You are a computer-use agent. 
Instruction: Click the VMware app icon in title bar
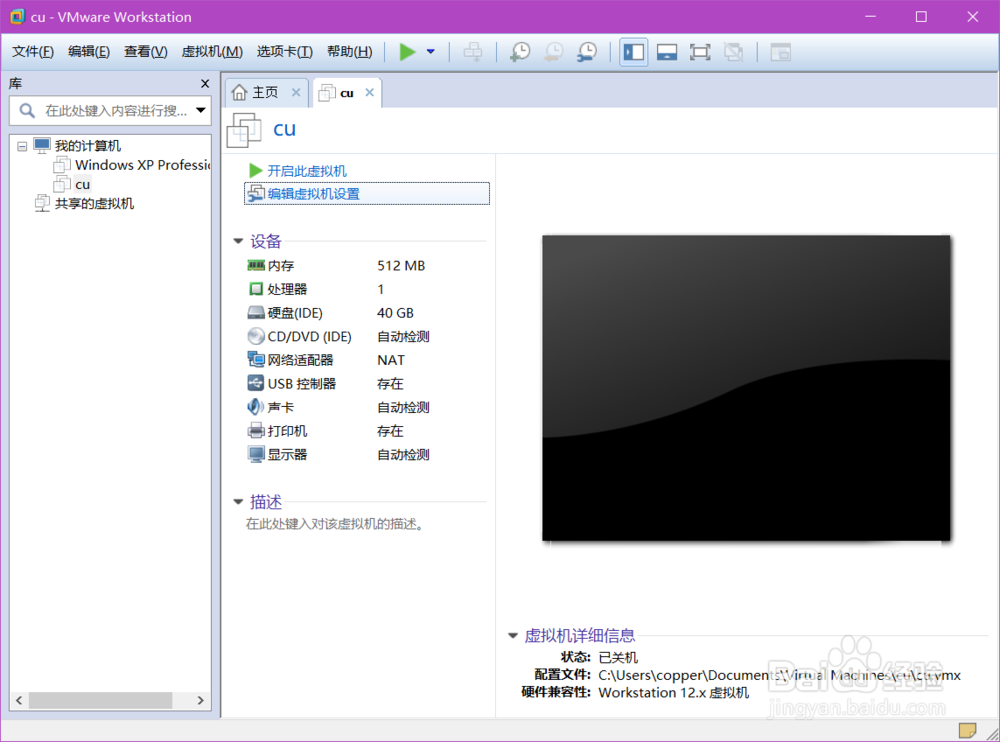tap(17, 17)
